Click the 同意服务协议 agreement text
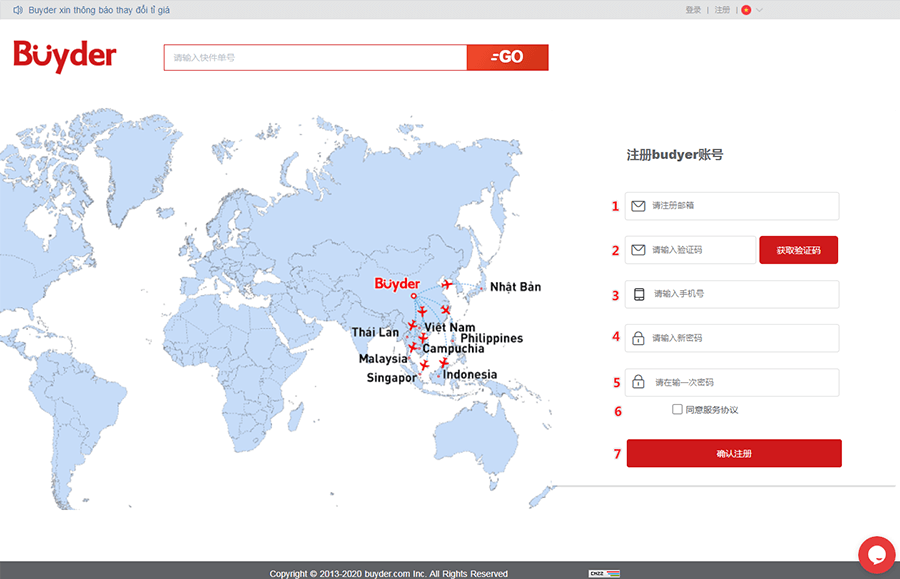Image resolution: width=900 pixels, height=579 pixels. (x=712, y=410)
